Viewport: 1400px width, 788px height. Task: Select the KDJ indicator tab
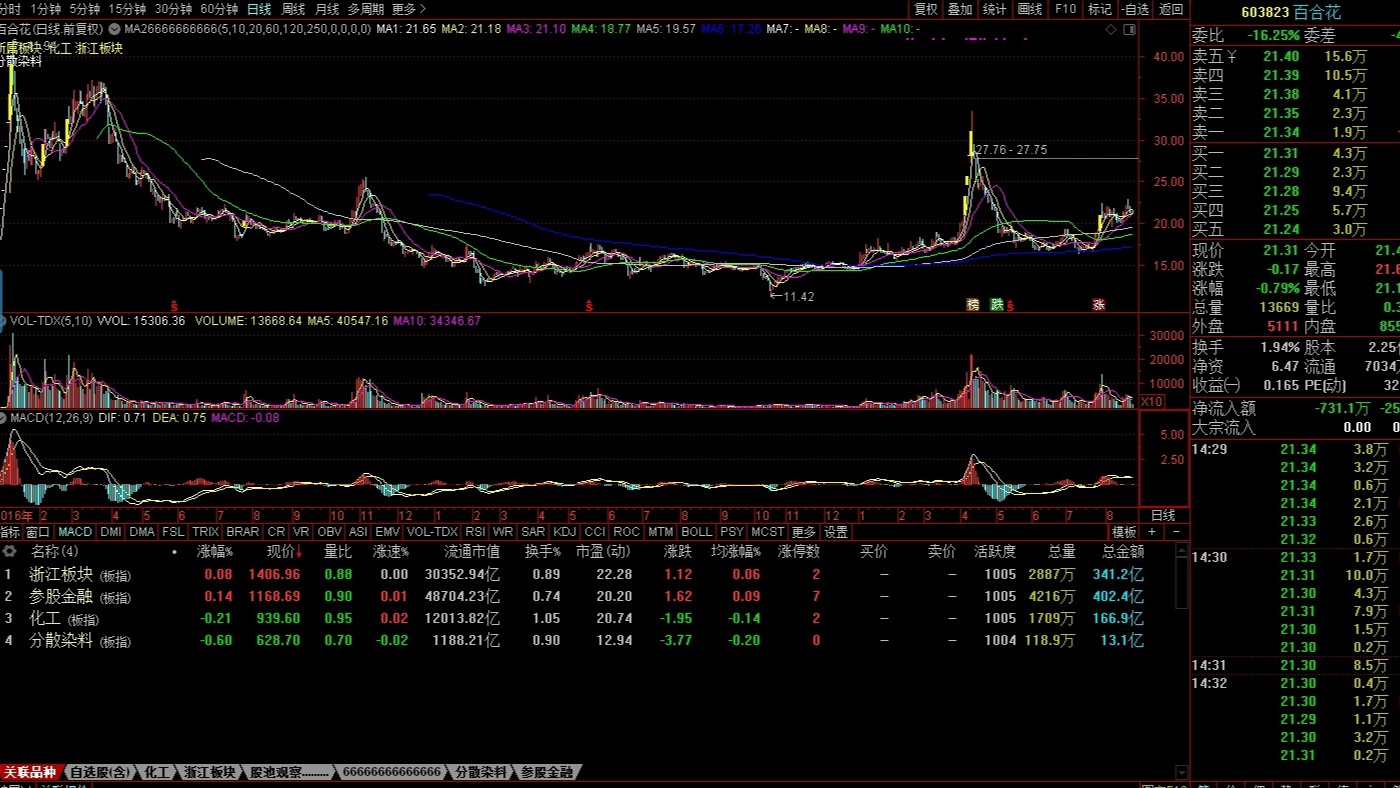pyautogui.click(x=565, y=532)
